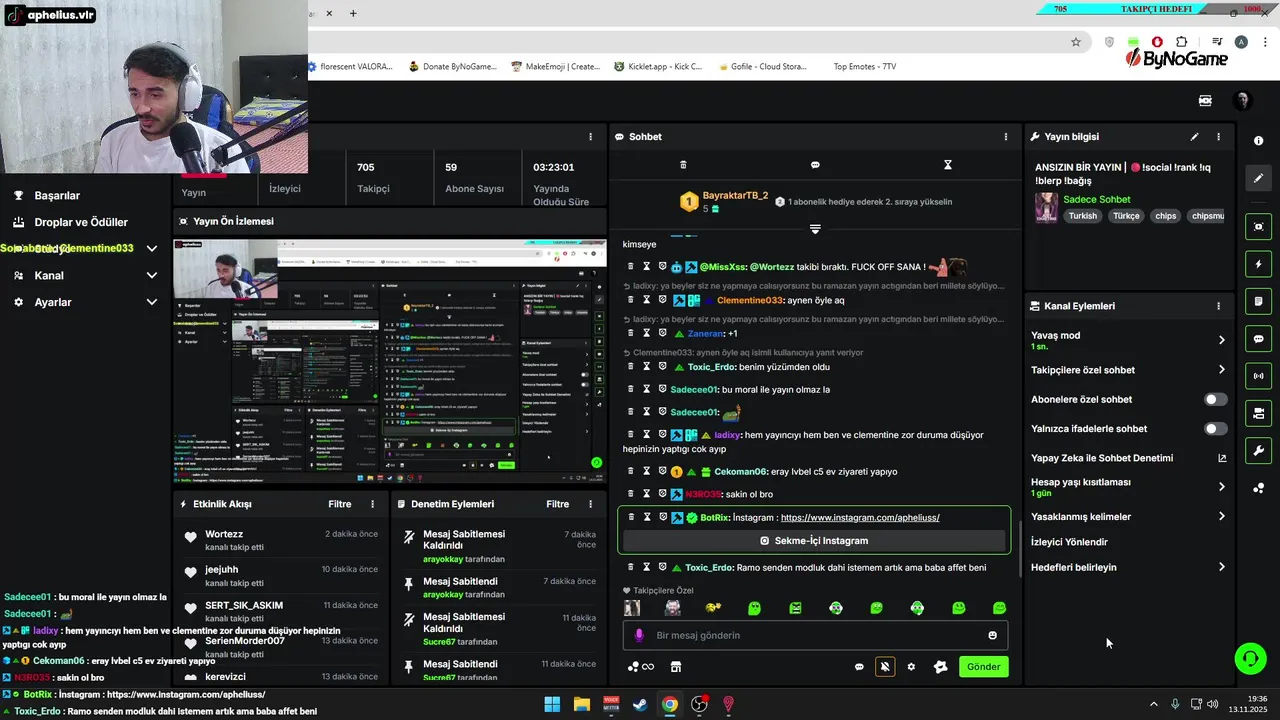
Task: Click the green support headset button
Action: (1250, 658)
